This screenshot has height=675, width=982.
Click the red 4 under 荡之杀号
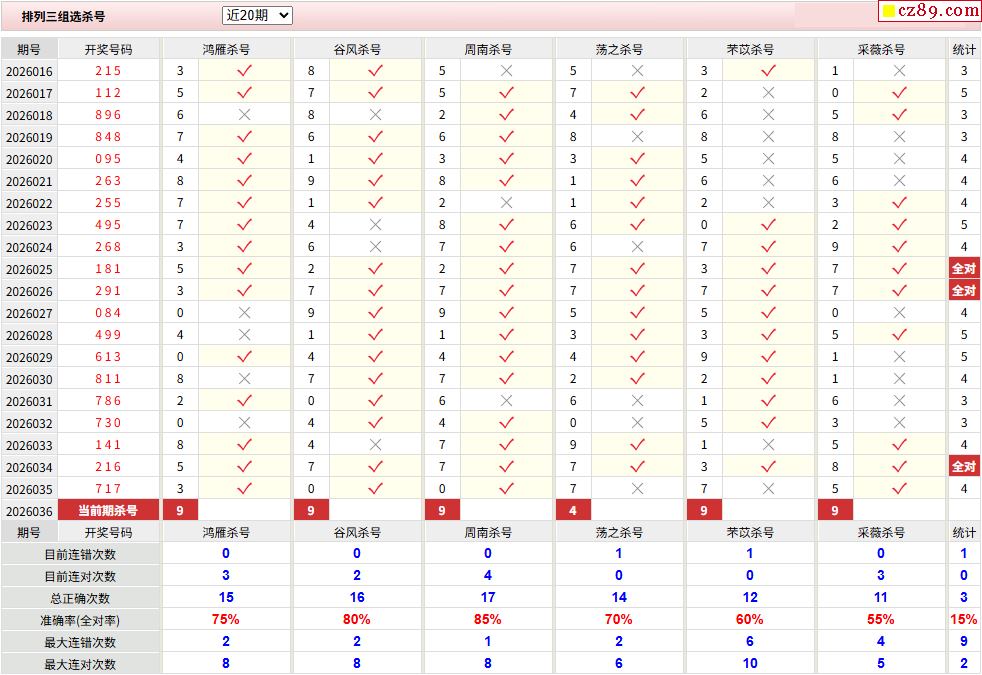(573, 511)
